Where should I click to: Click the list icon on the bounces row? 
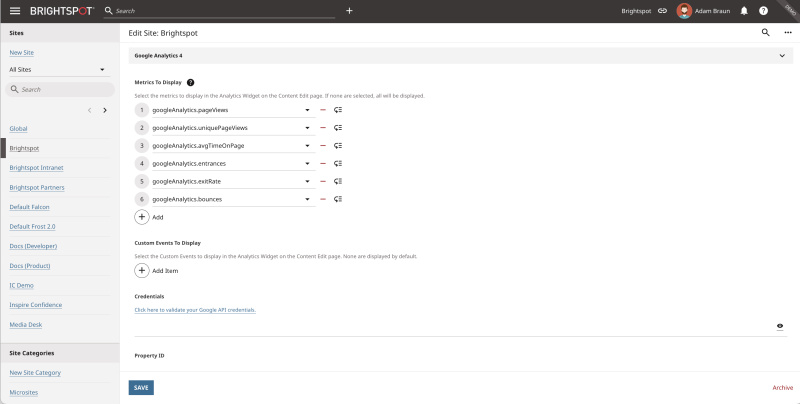click(338, 199)
